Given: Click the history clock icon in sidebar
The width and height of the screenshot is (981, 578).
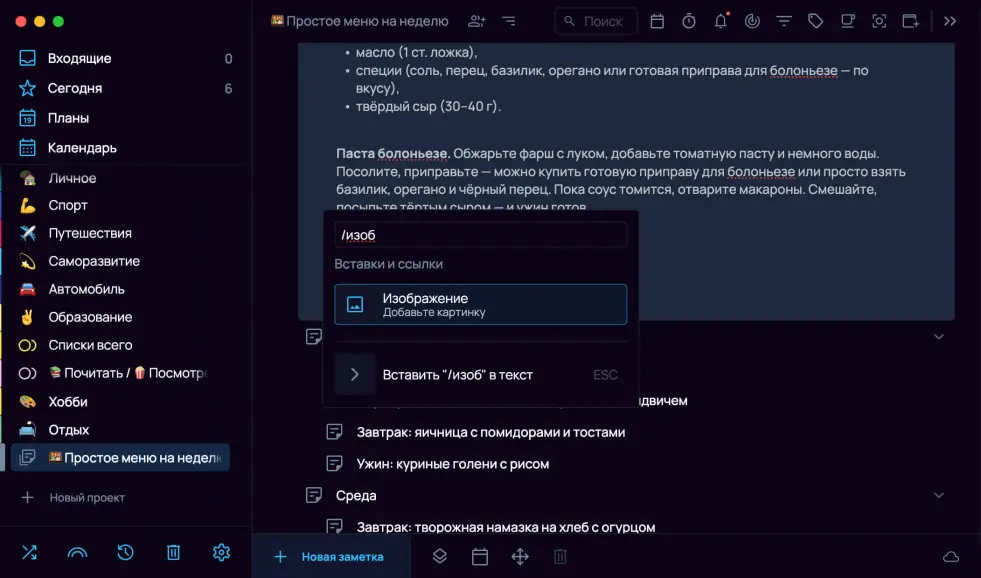Looking at the screenshot, I should click(125, 552).
